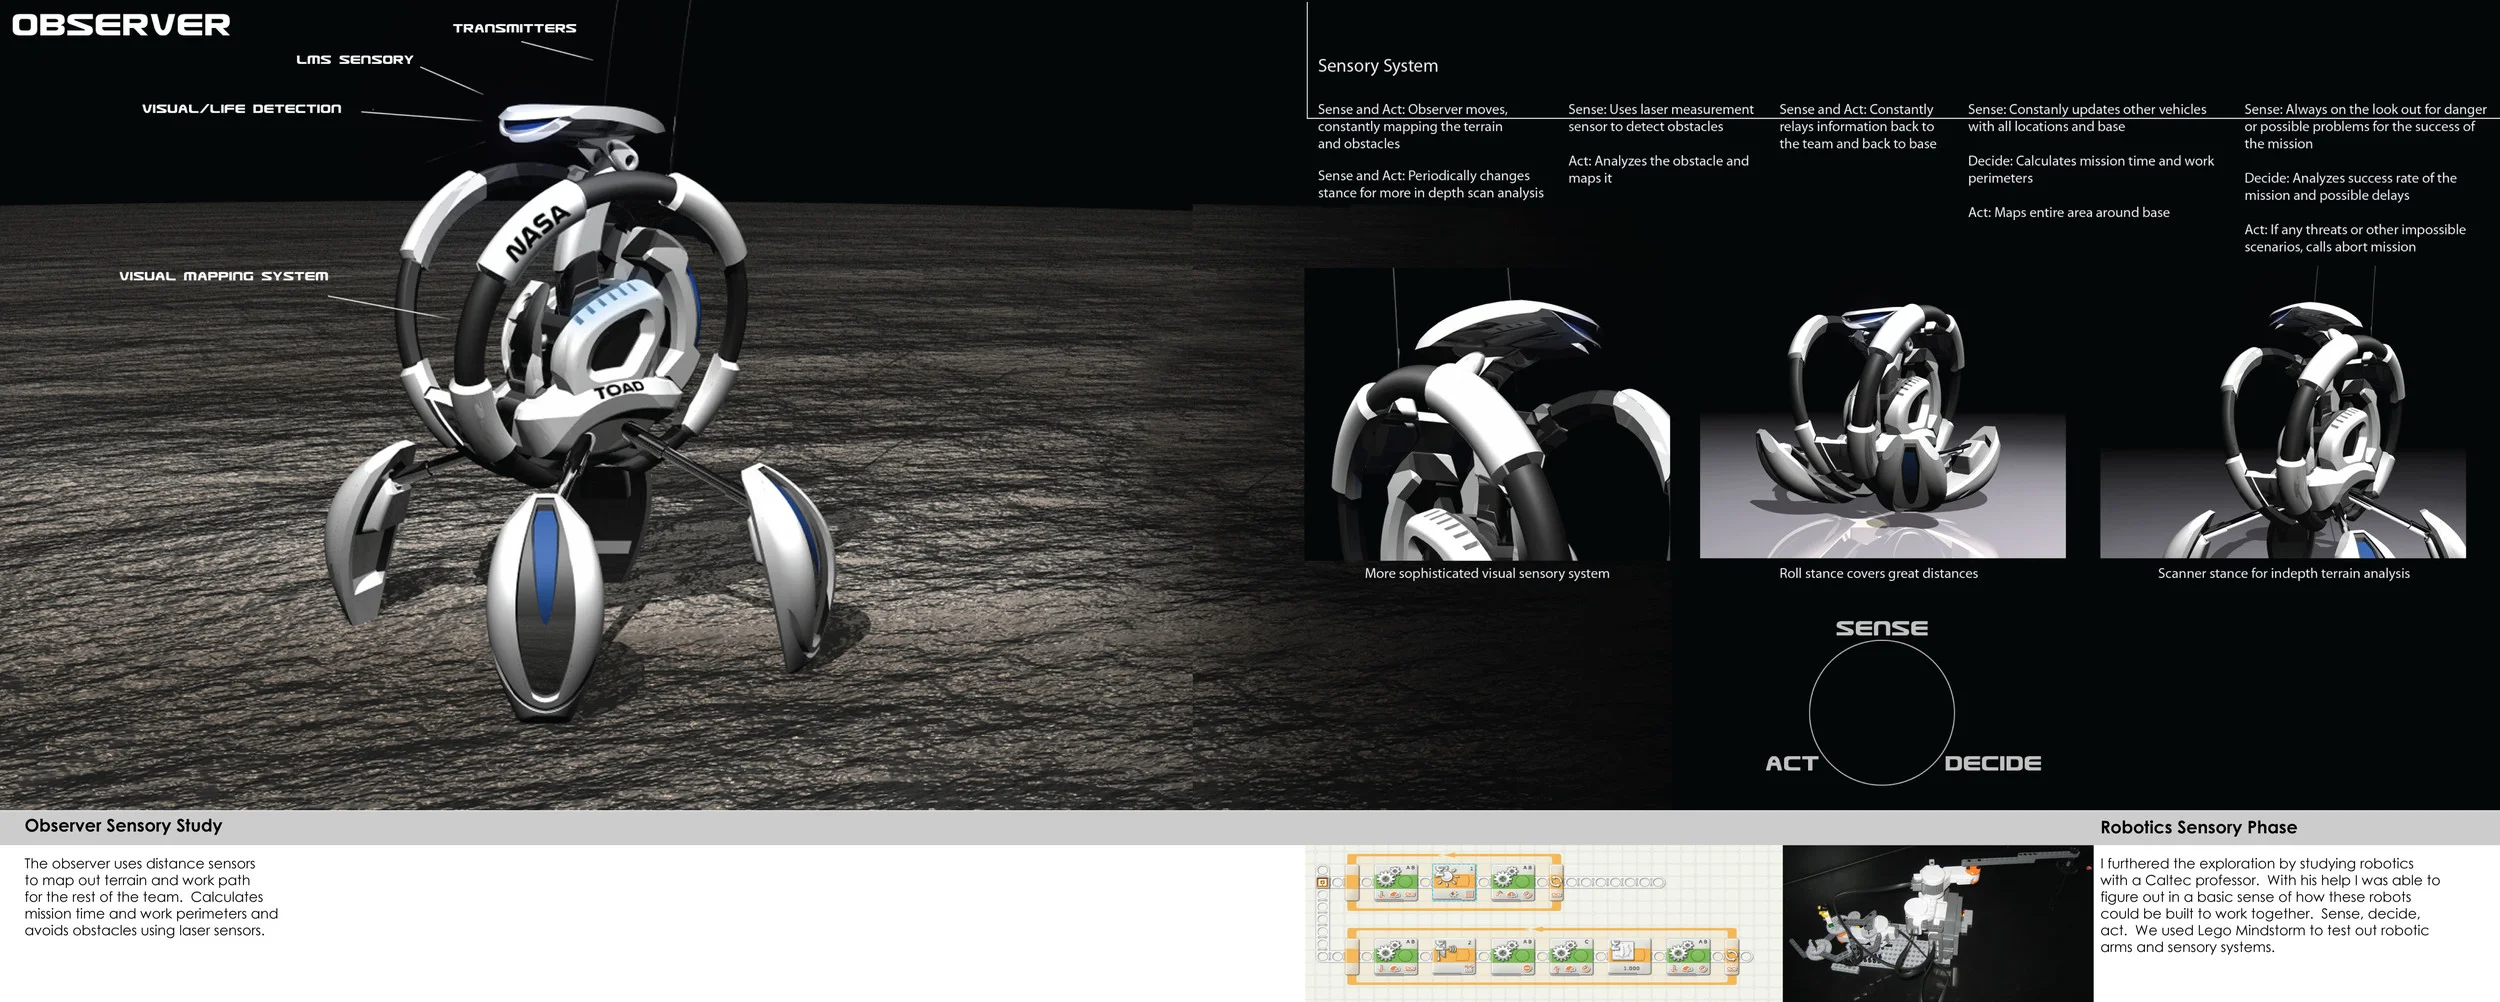Click the Sensory System heading
Image resolution: width=2500 pixels, height=1002 pixels.
click(x=1378, y=66)
